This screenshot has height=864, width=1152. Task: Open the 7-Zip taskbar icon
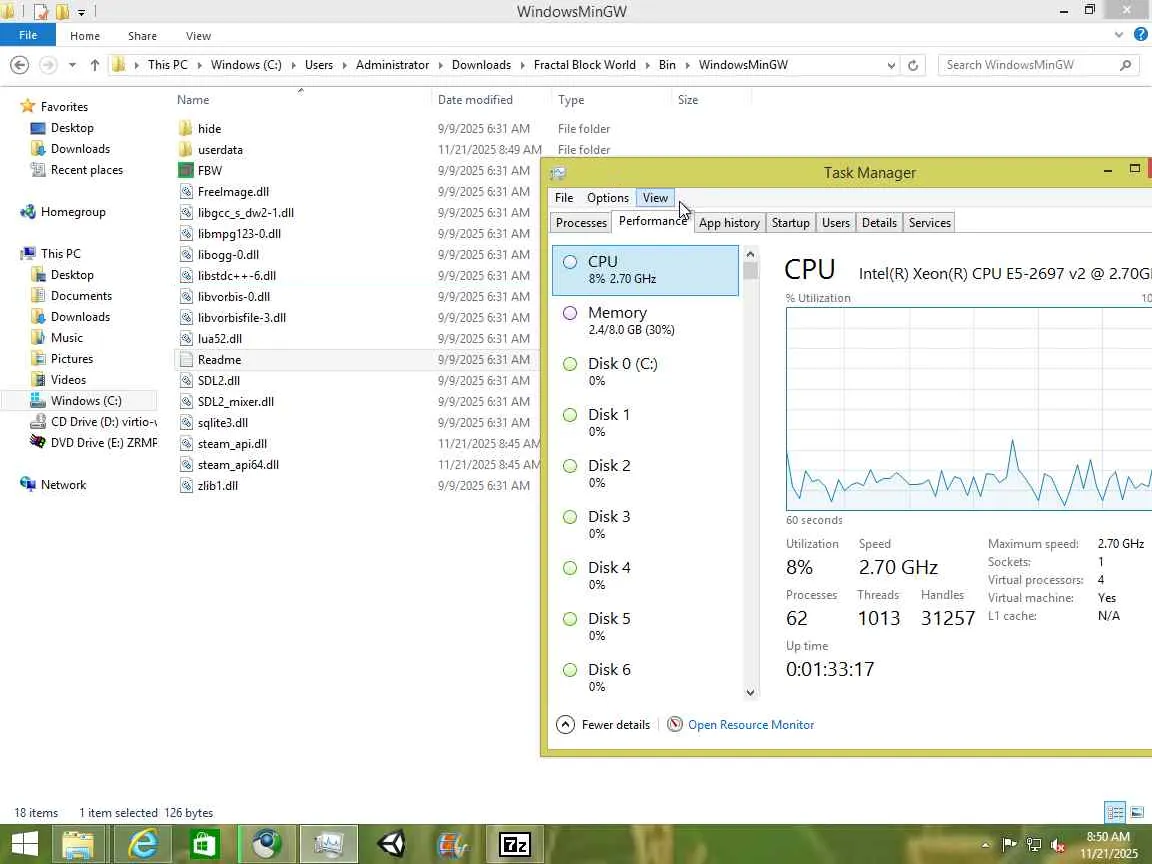[x=515, y=844]
